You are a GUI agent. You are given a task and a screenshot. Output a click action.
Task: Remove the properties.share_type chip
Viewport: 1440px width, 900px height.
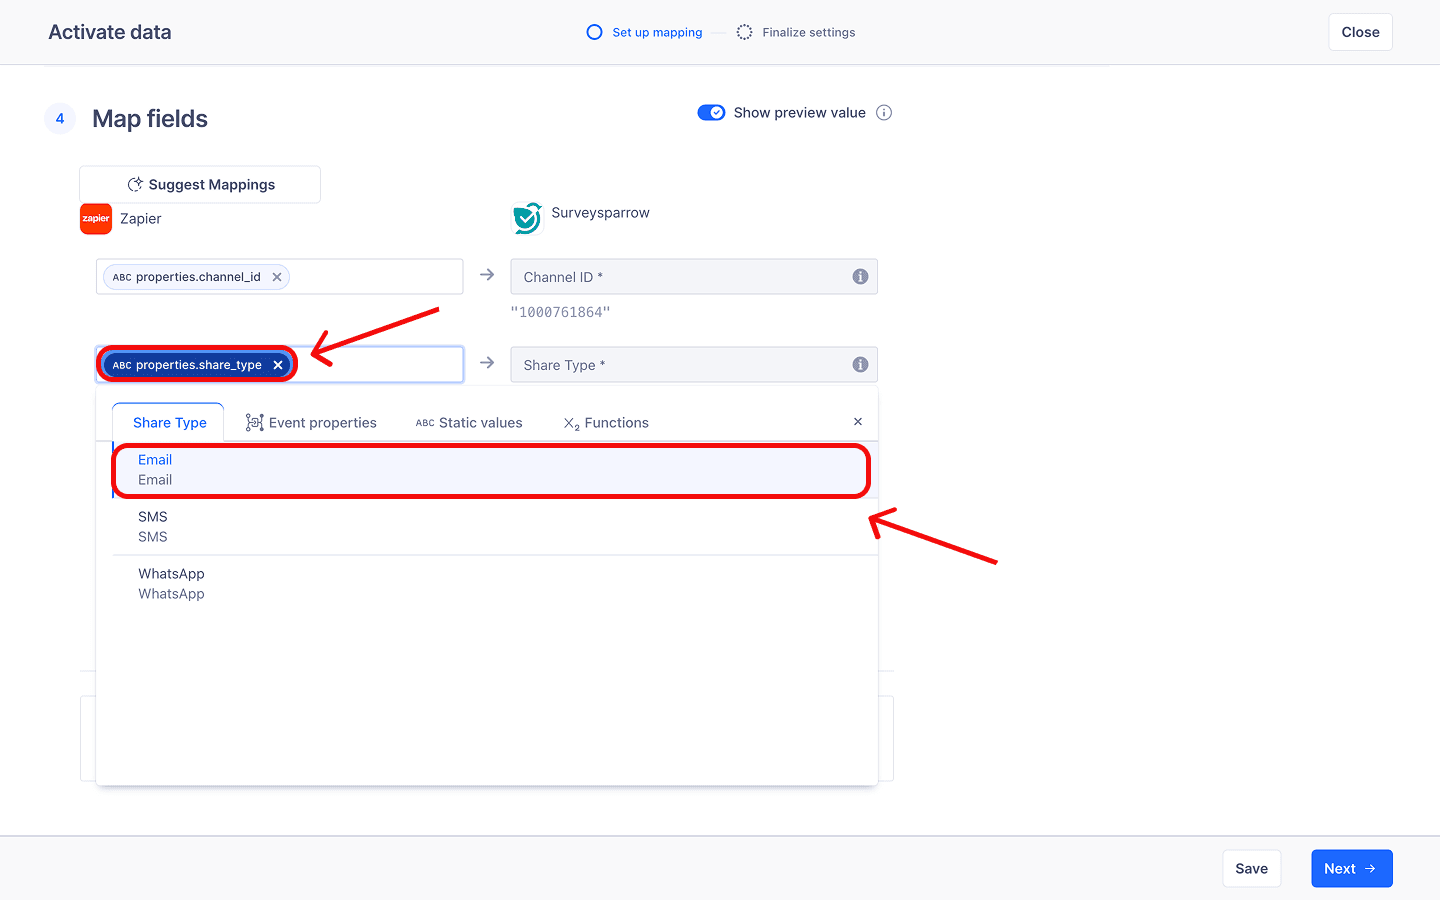[278, 365]
